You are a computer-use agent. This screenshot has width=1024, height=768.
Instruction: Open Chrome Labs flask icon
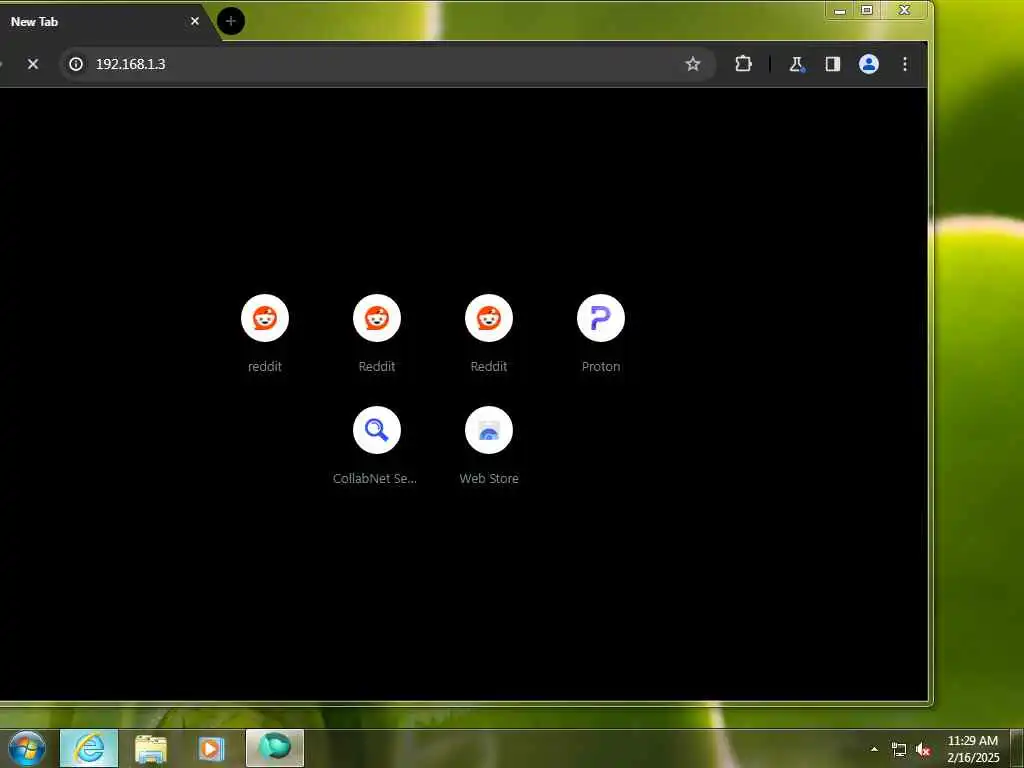pos(796,64)
